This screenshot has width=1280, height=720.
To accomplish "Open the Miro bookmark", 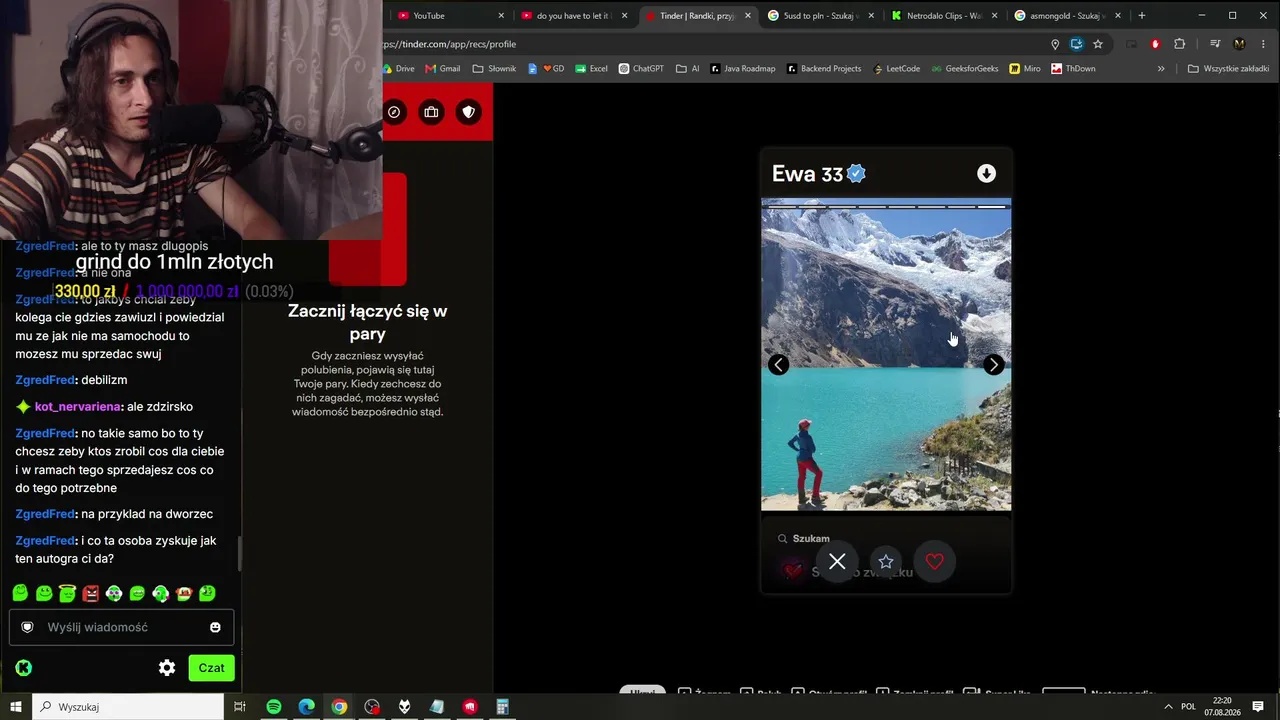I will (1026, 69).
